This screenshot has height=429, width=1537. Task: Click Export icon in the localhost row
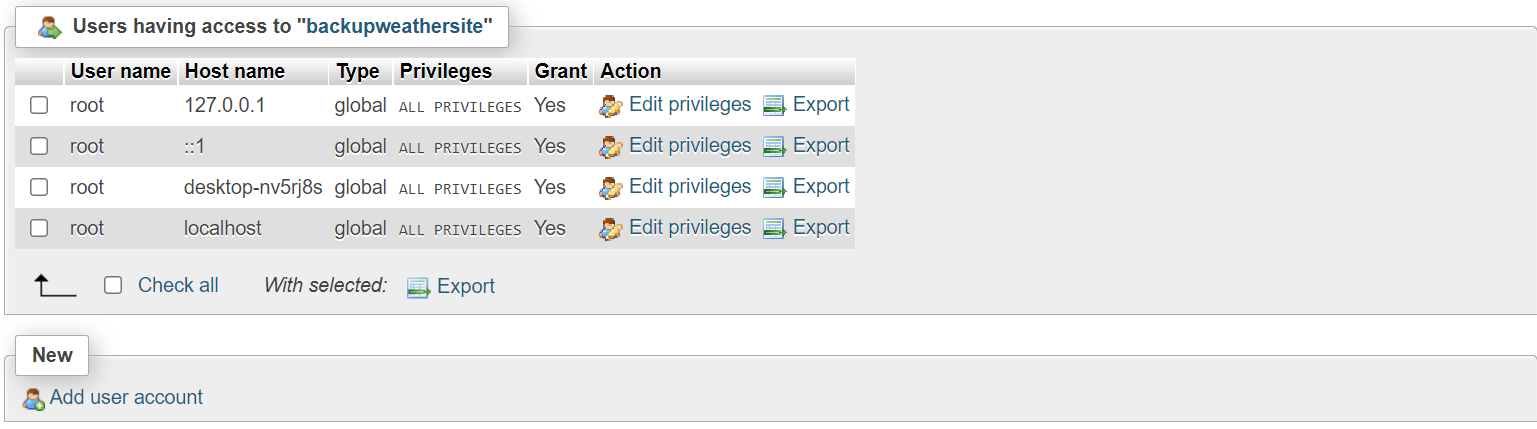coord(774,229)
